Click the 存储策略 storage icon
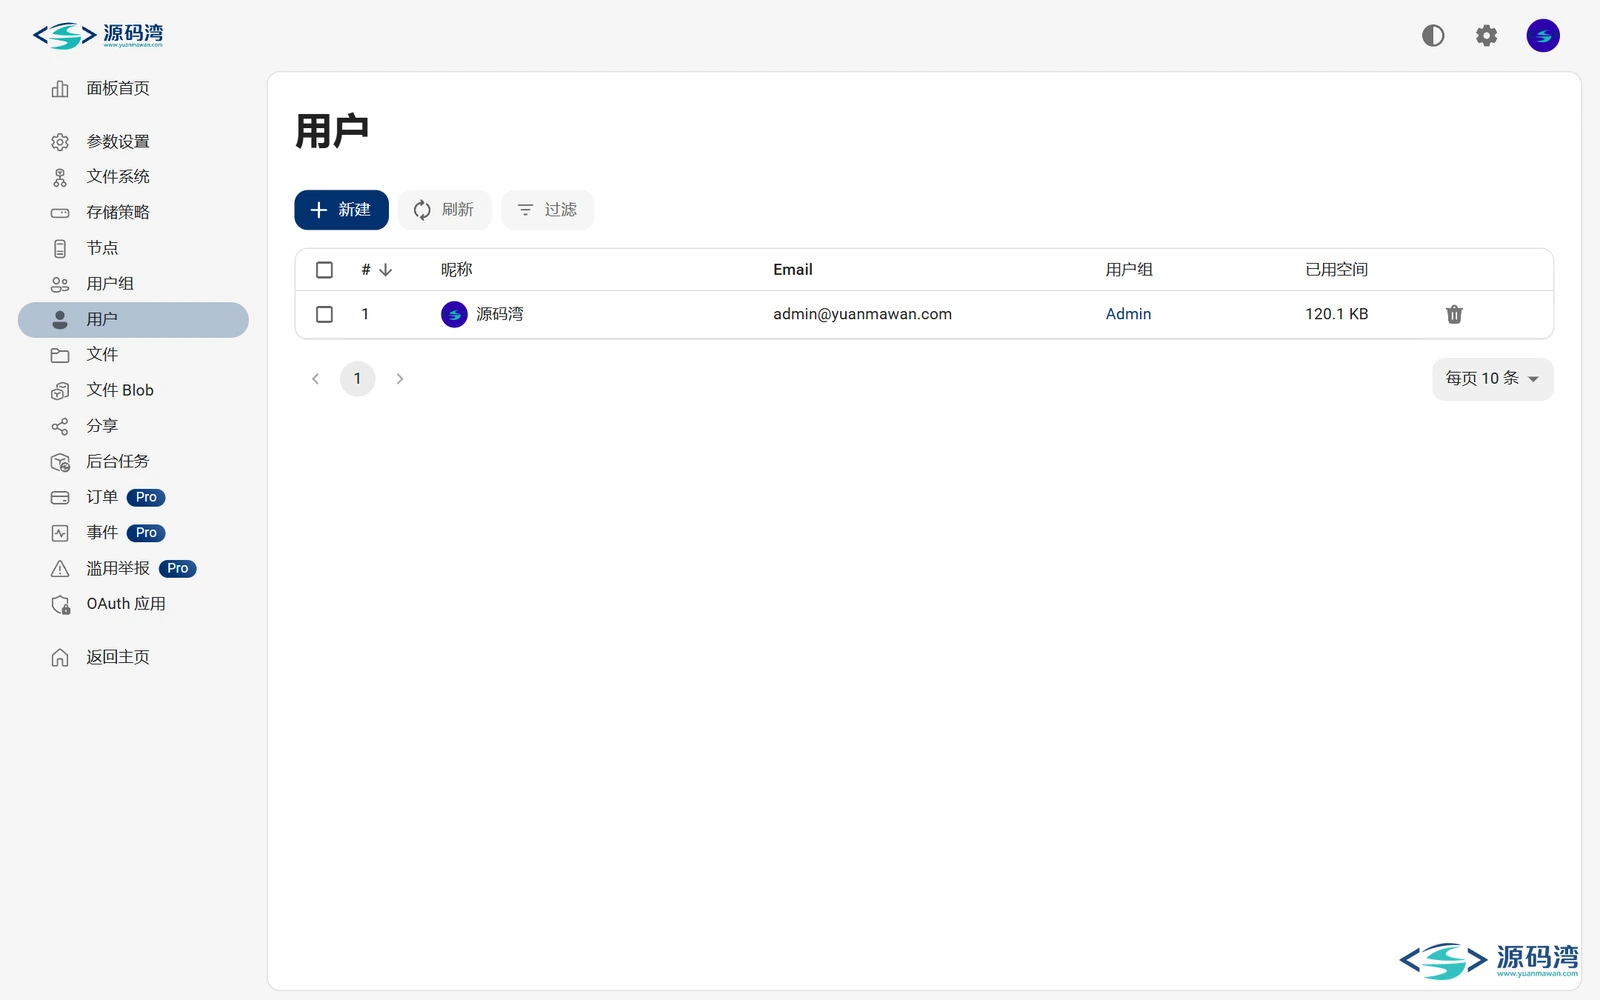1600x1000 pixels. (60, 213)
